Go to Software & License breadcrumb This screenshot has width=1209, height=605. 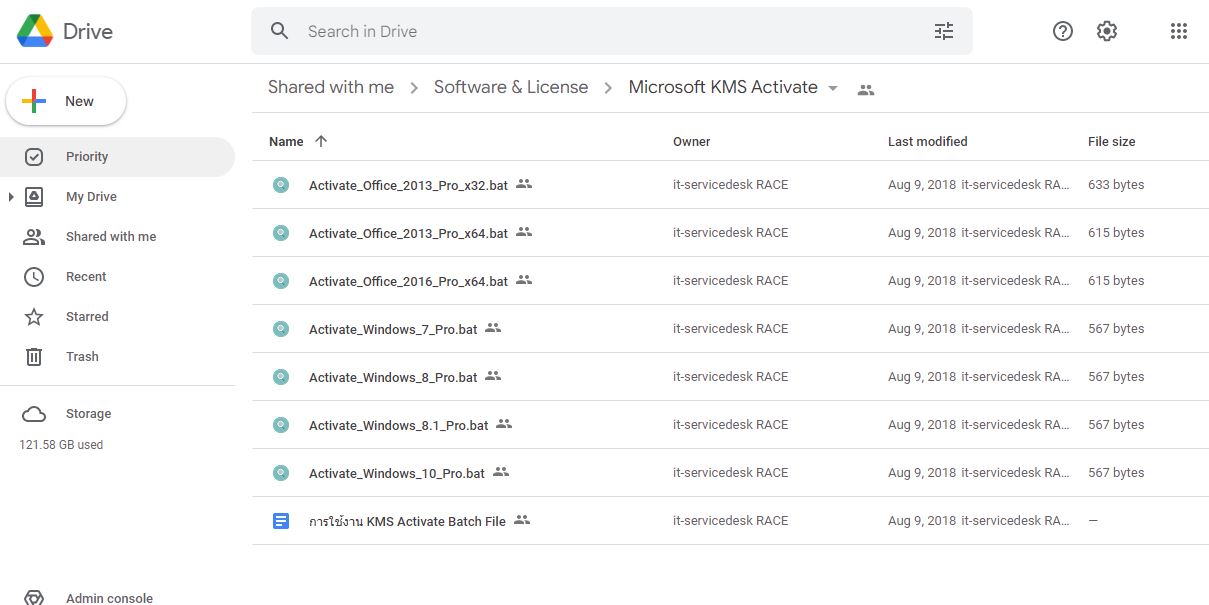(x=511, y=87)
